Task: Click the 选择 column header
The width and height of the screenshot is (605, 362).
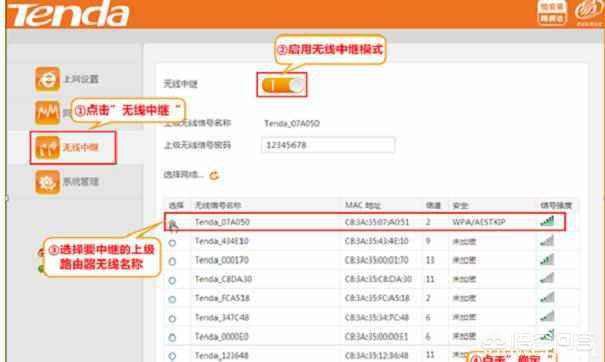Action: tap(176, 205)
